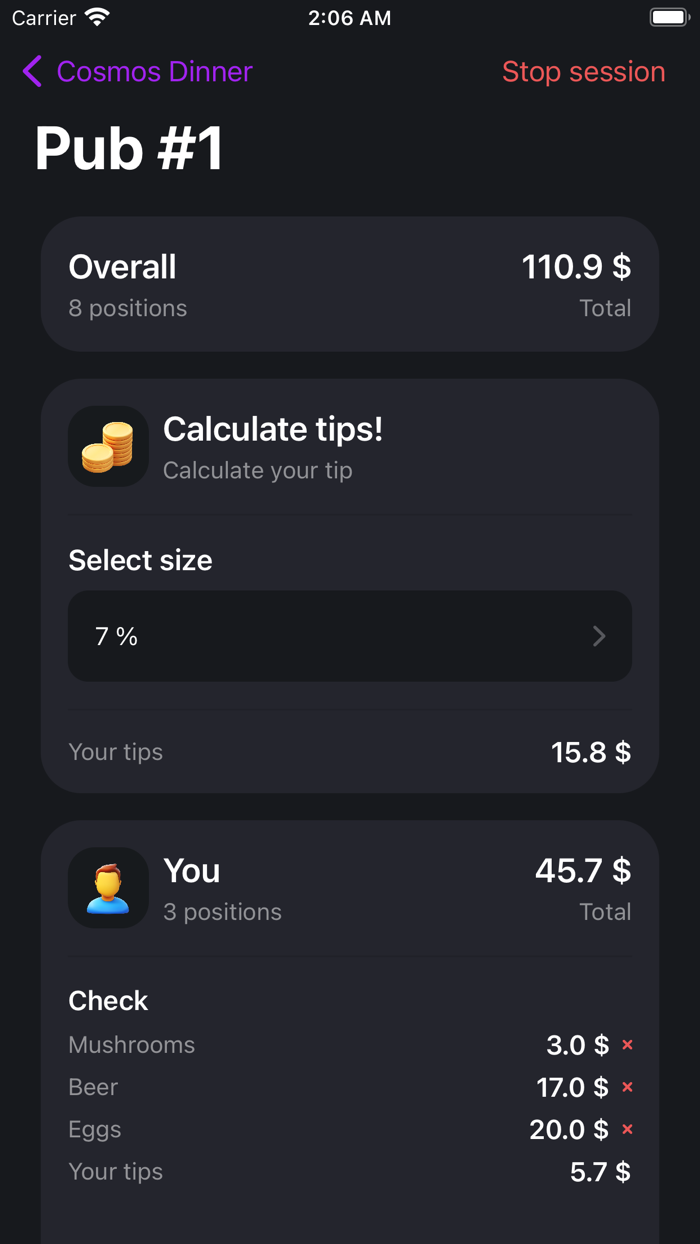Viewport: 700px width, 1244px height.
Task: Click the 45.7 $ total amount
Action: point(582,871)
